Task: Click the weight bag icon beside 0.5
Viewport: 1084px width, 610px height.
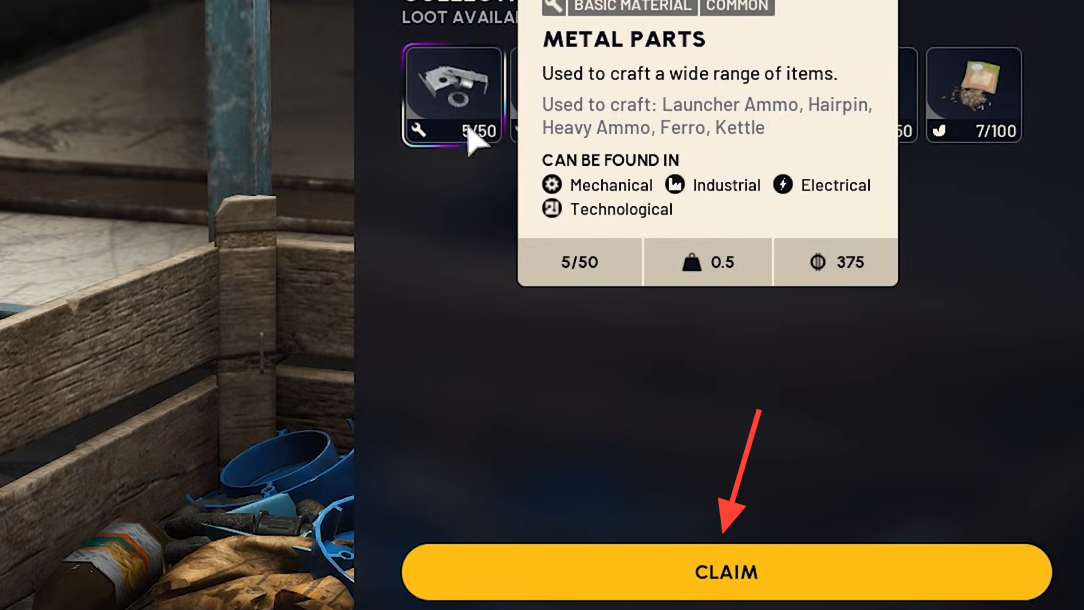Action: click(692, 262)
